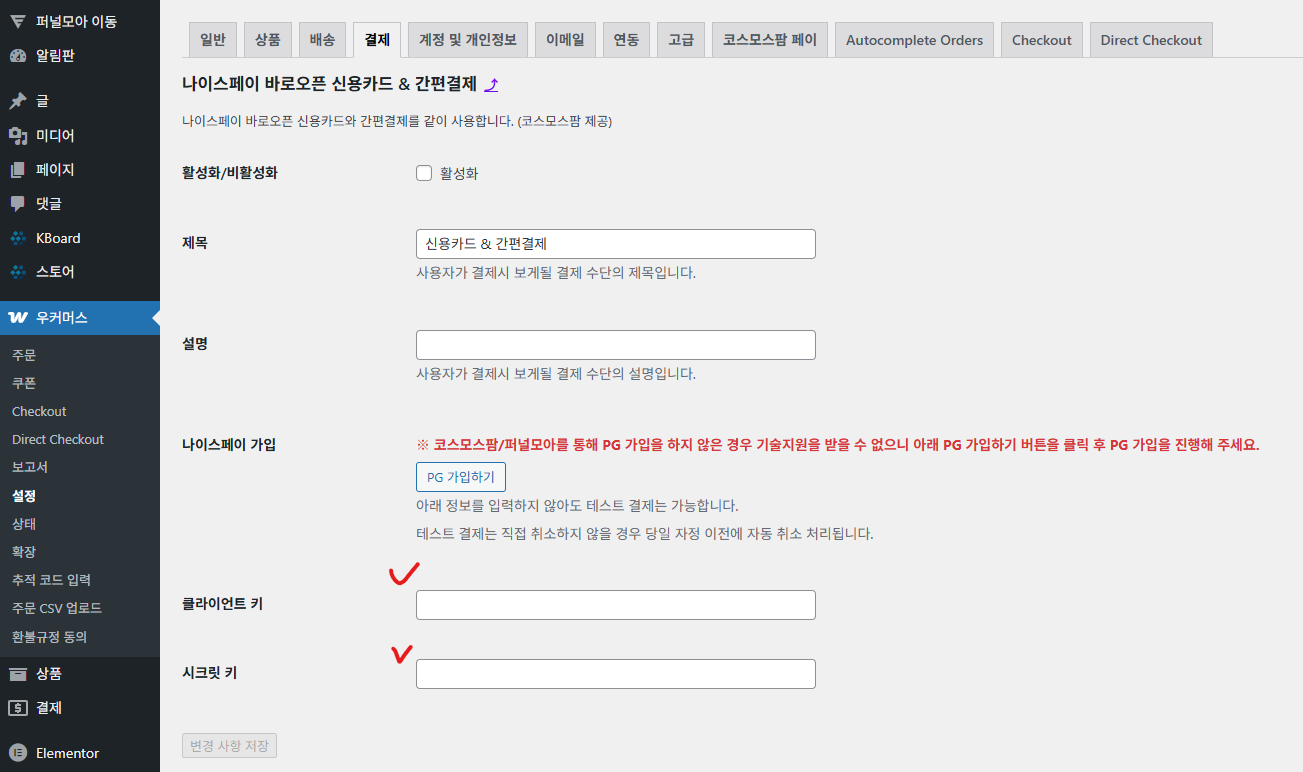Open the 미디어 media library icon
Image resolution: width=1303 pixels, height=772 pixels.
coord(17,135)
